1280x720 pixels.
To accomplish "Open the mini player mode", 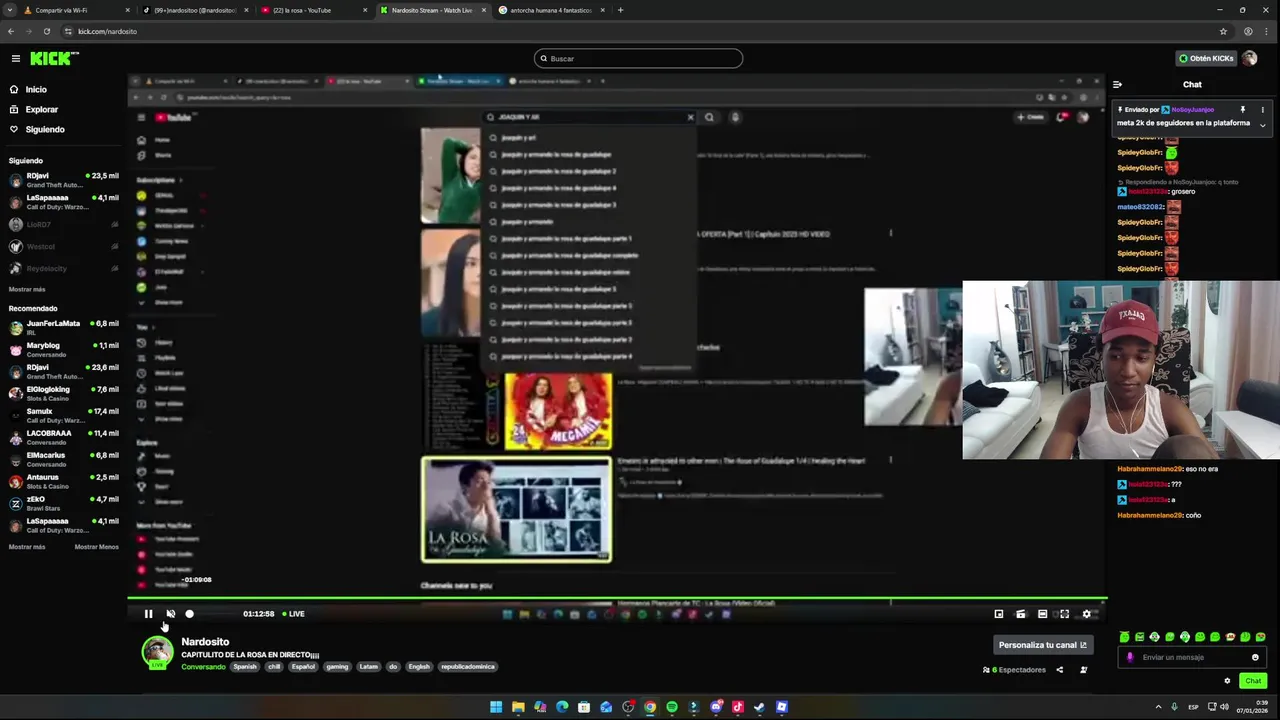I will (998, 614).
